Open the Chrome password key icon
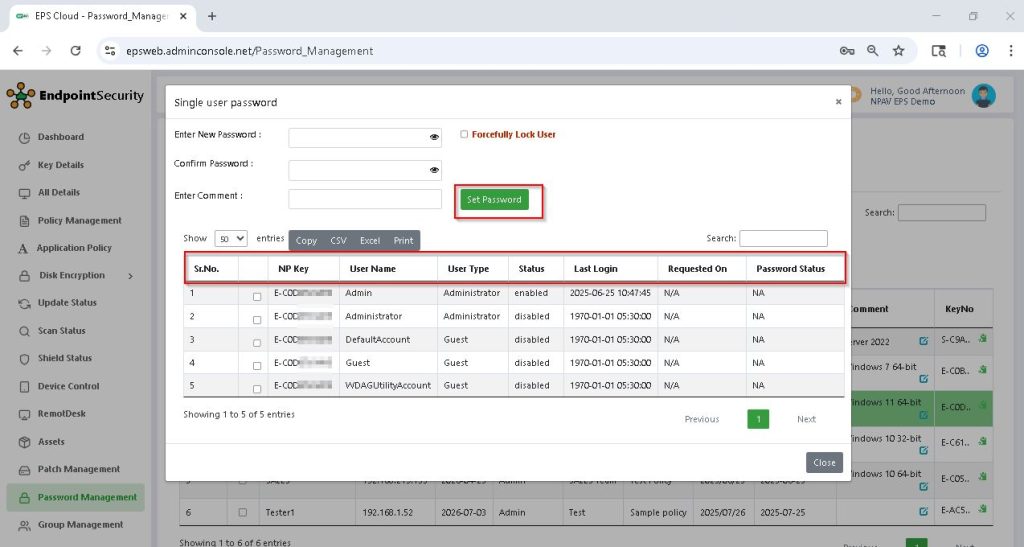Viewport: 1024px width, 547px height. pos(846,51)
